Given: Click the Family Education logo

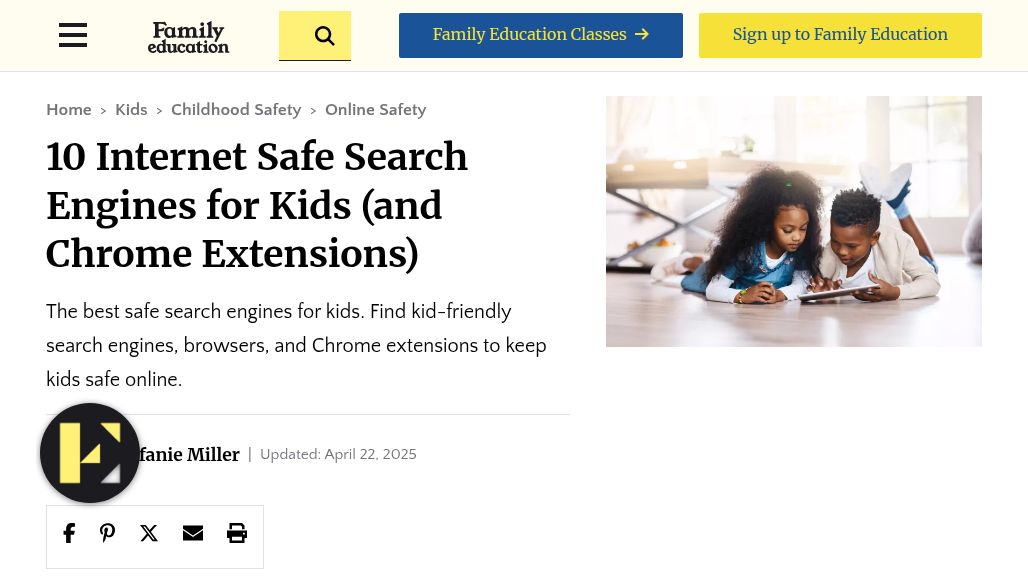Looking at the screenshot, I should tap(188, 37).
